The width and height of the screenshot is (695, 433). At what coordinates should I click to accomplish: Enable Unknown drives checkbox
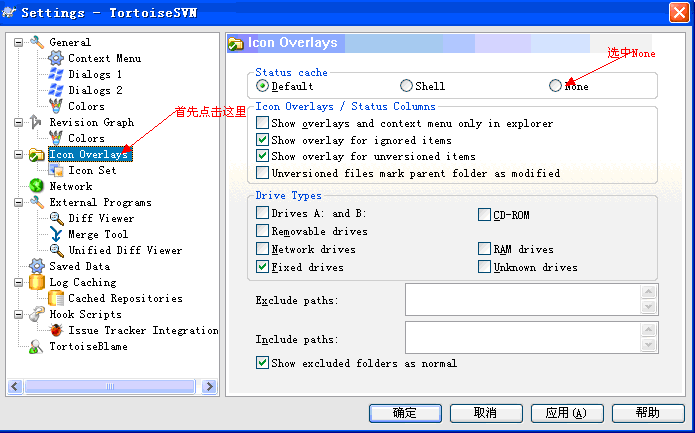(x=484, y=267)
